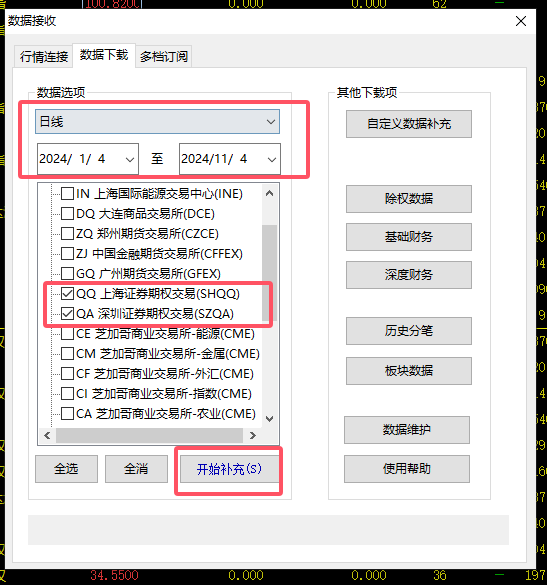The width and height of the screenshot is (547, 585).
Task: Check the IN 上海国际能源交易中心(INE) box
Action: [67, 194]
